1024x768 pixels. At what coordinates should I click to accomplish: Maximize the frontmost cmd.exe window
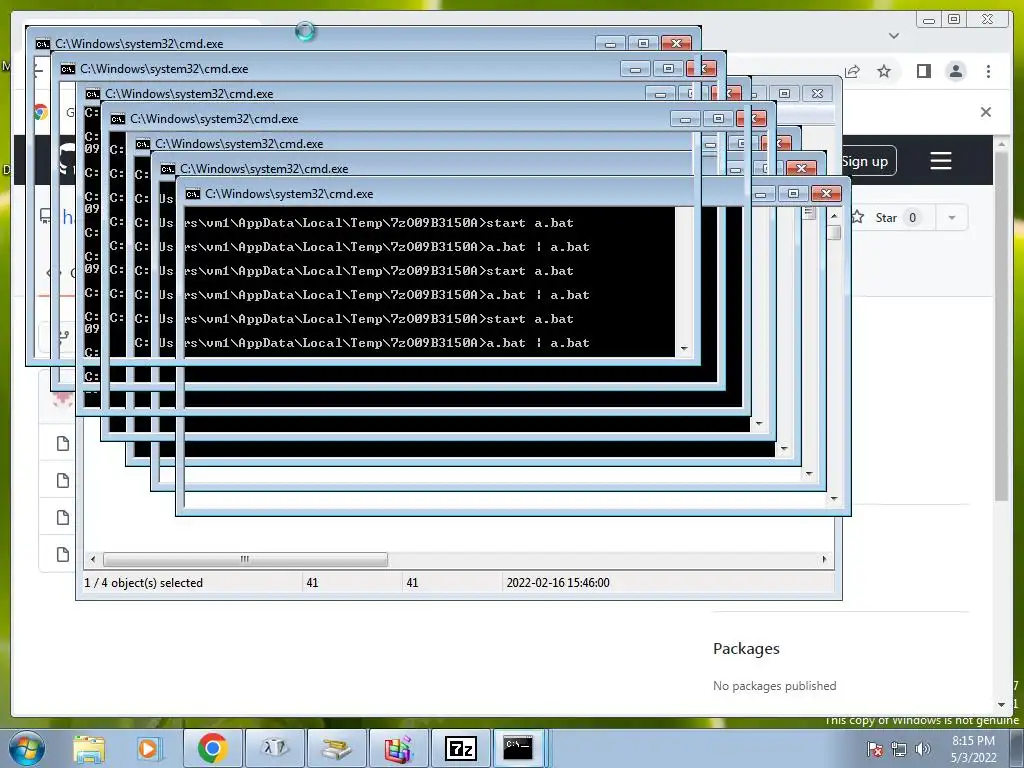click(793, 194)
